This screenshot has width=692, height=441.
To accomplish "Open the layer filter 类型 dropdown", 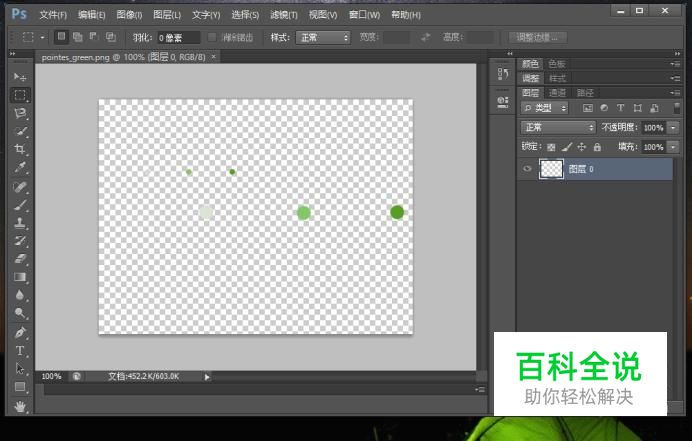I will (x=544, y=108).
